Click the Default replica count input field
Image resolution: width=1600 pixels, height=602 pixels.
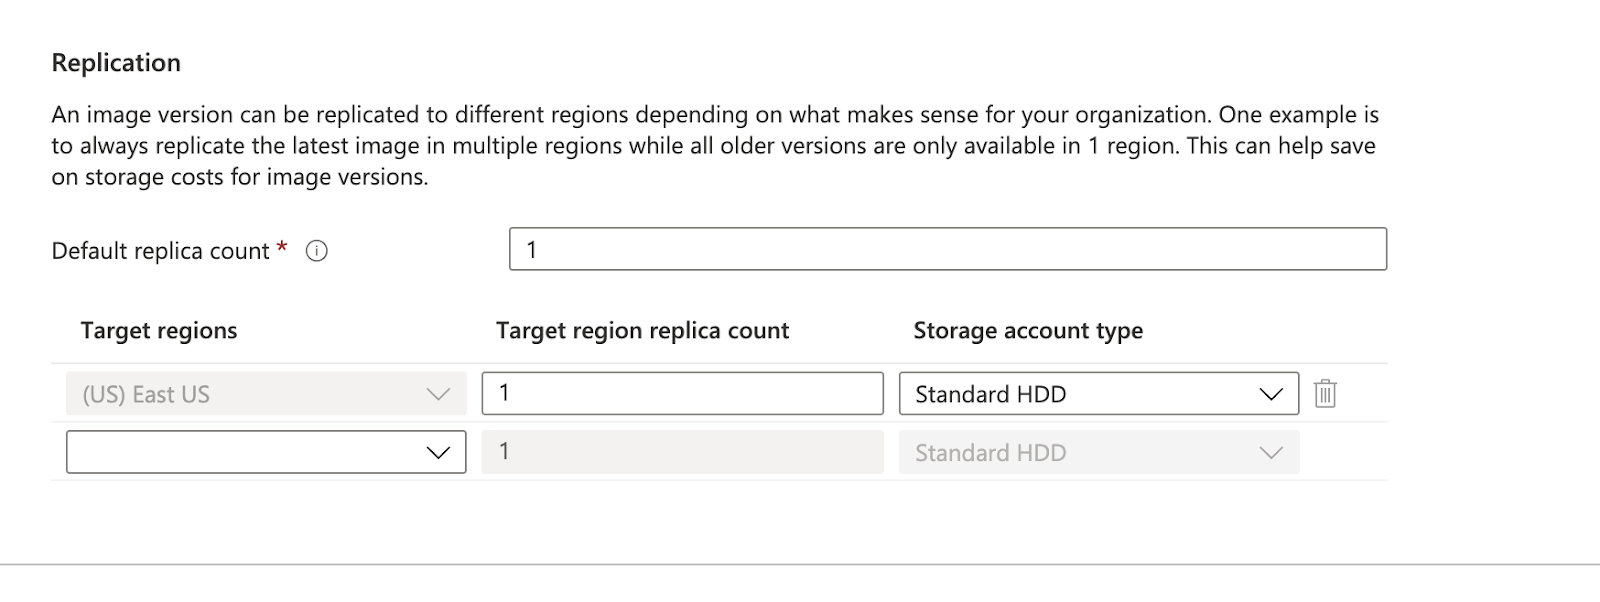click(x=946, y=249)
